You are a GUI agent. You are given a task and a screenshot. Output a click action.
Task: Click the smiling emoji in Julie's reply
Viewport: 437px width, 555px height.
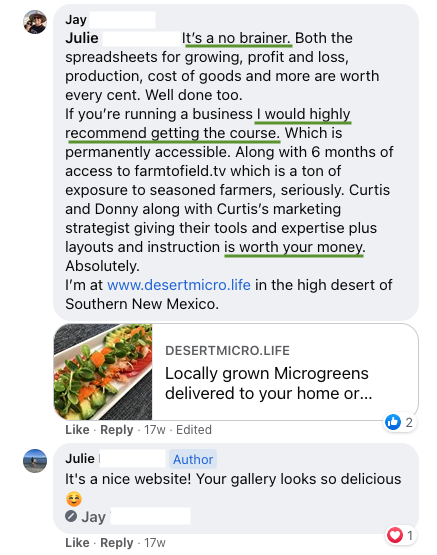(x=74, y=499)
